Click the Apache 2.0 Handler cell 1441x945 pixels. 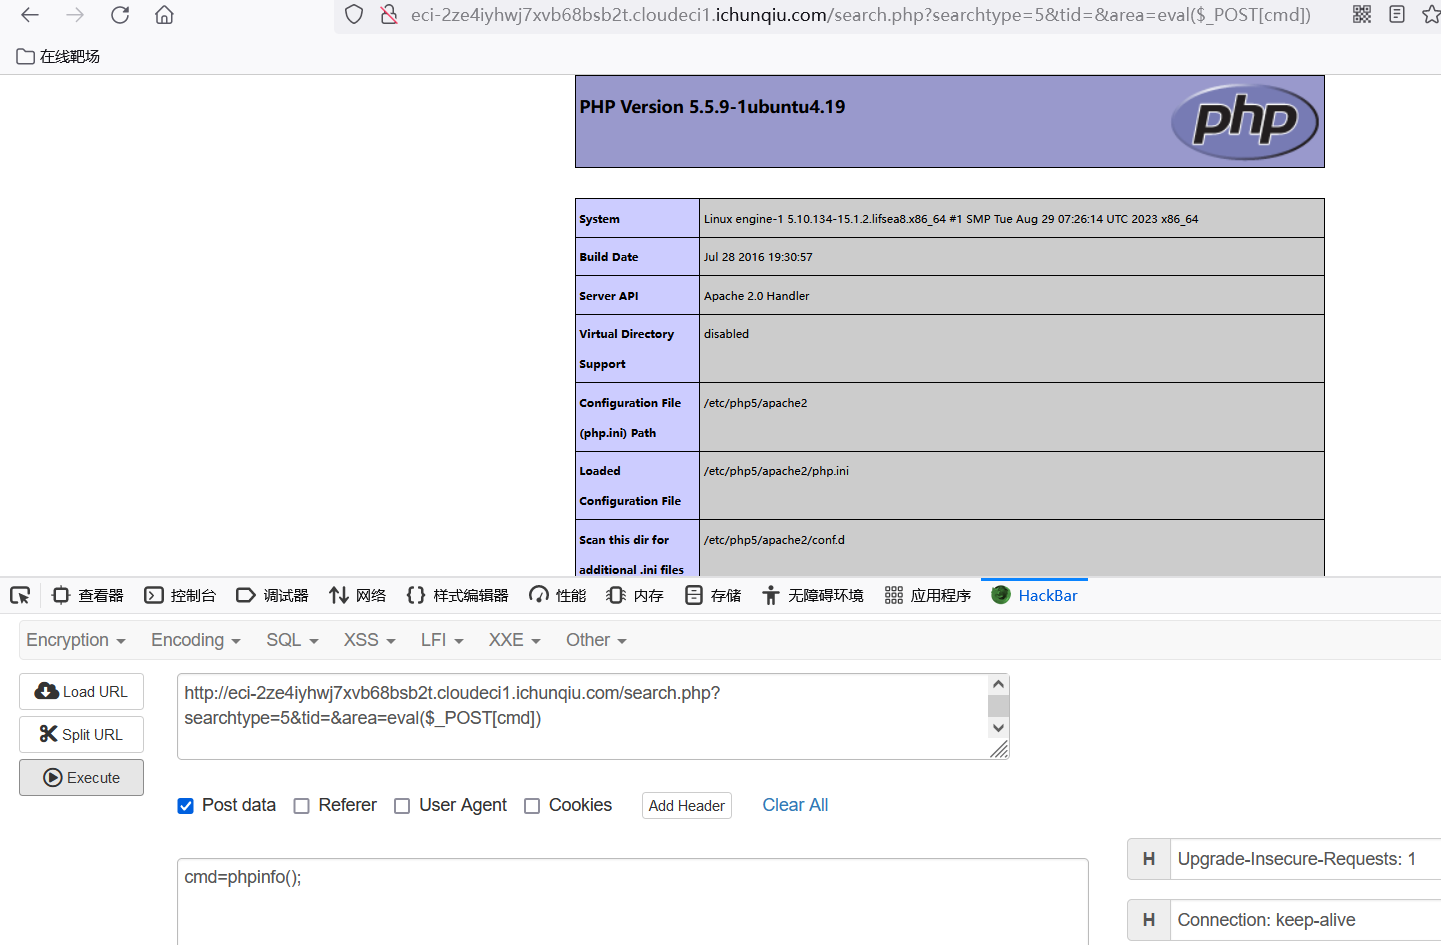[x=1012, y=296]
